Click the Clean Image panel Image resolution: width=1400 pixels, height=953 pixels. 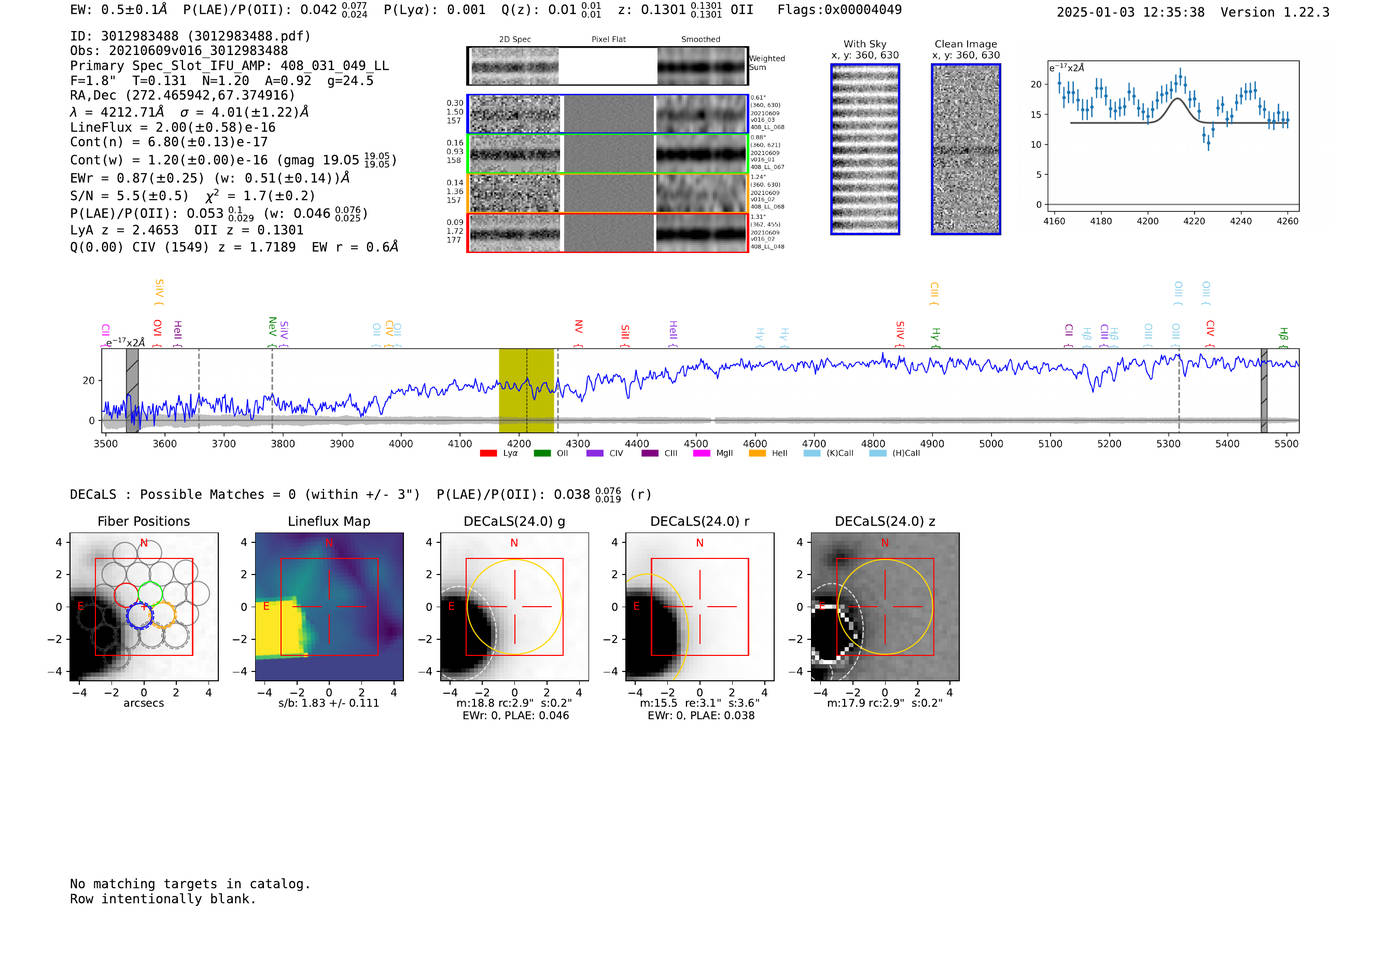[966, 149]
